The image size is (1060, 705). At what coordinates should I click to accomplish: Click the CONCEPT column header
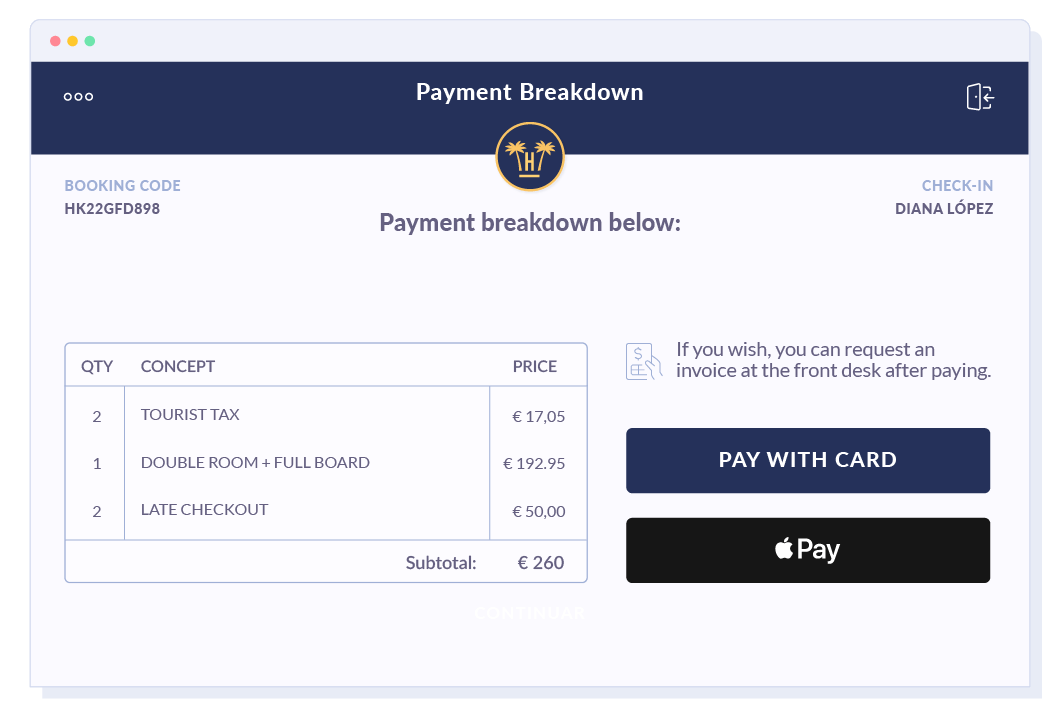pyautogui.click(x=178, y=366)
